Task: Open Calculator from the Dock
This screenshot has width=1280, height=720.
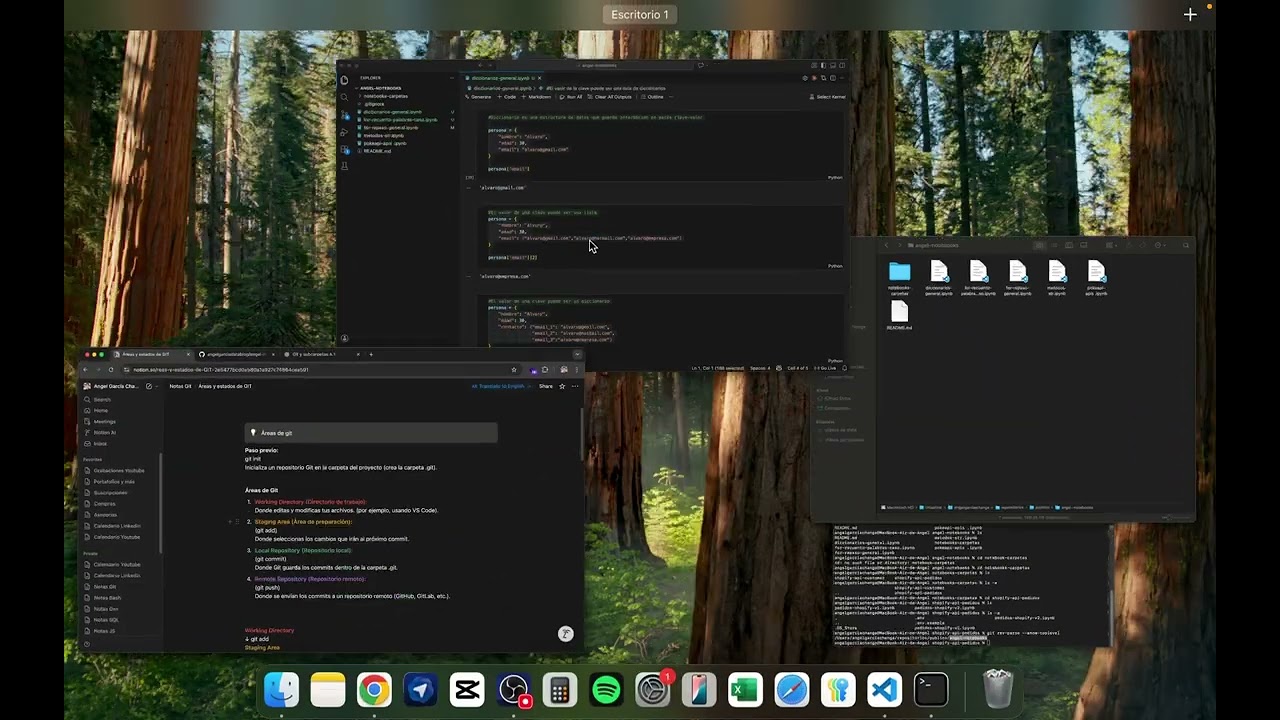Action: (x=560, y=690)
